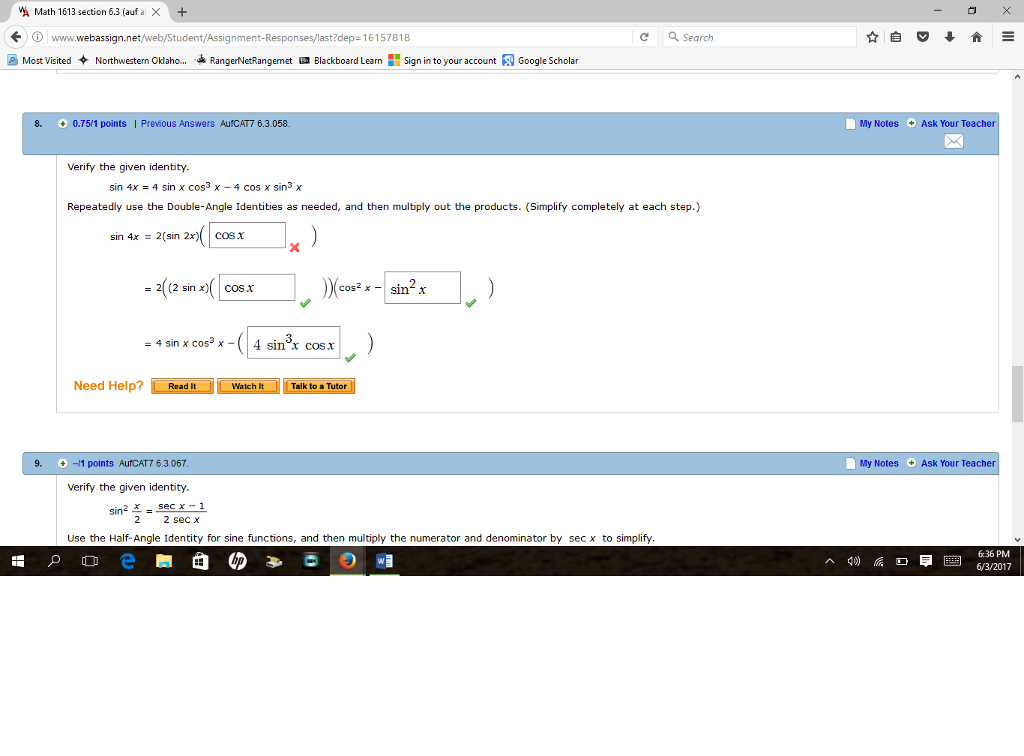
Task: Open Windows Start menu
Action: (18, 561)
